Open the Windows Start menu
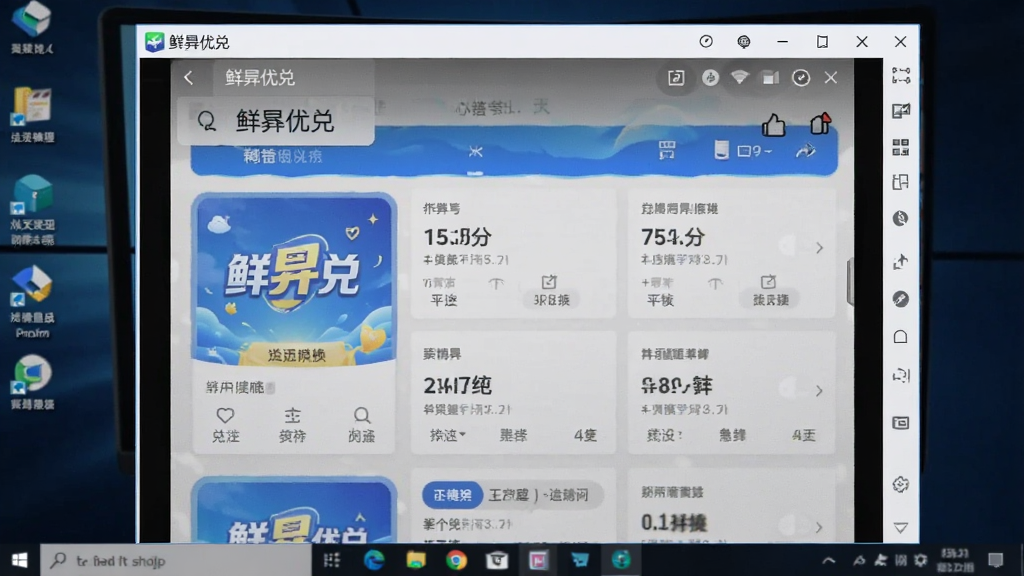The height and width of the screenshot is (576, 1024). 20,560
